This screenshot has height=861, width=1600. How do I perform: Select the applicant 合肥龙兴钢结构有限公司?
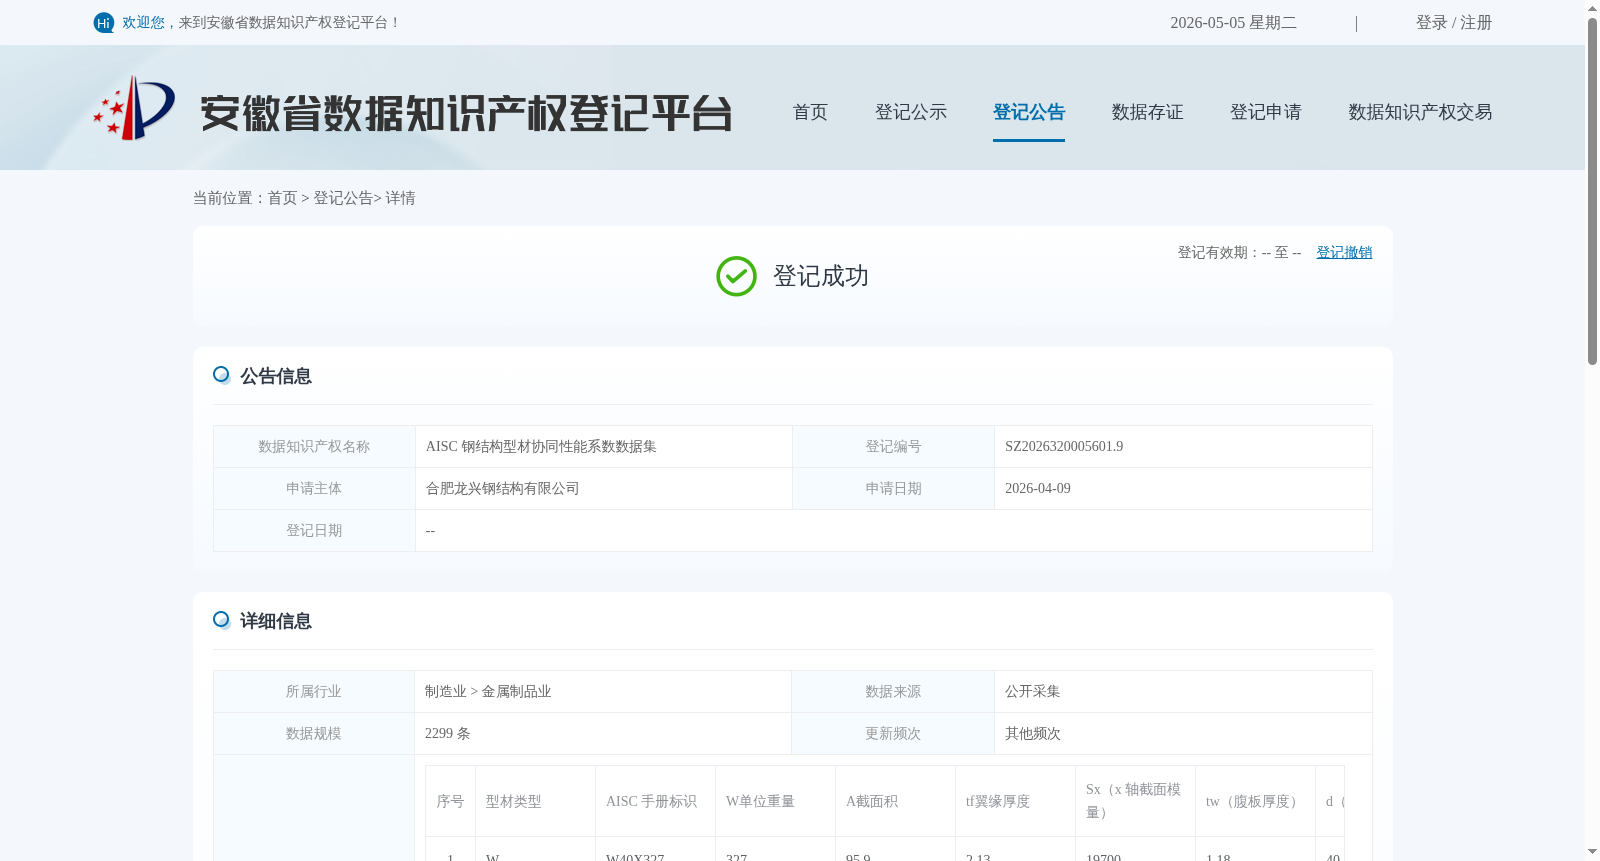click(x=503, y=489)
